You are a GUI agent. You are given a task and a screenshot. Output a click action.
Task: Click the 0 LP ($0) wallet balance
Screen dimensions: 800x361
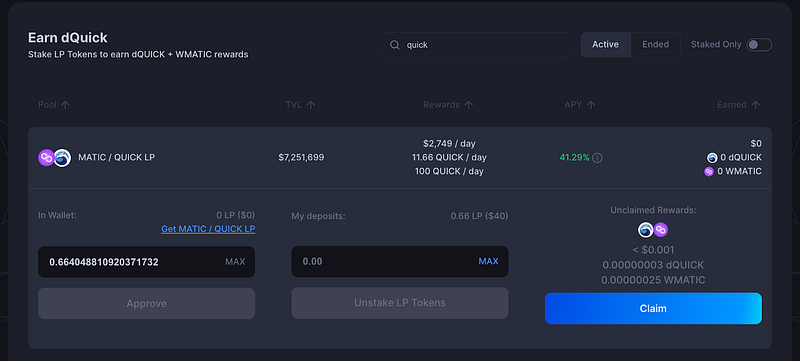click(x=236, y=216)
